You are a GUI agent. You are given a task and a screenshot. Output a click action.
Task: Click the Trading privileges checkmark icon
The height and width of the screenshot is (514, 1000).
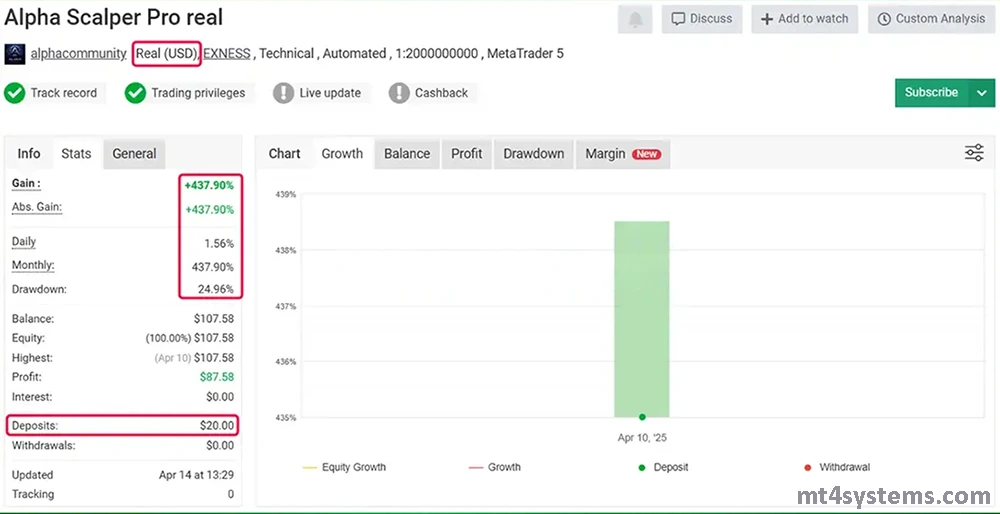pyautogui.click(x=136, y=93)
